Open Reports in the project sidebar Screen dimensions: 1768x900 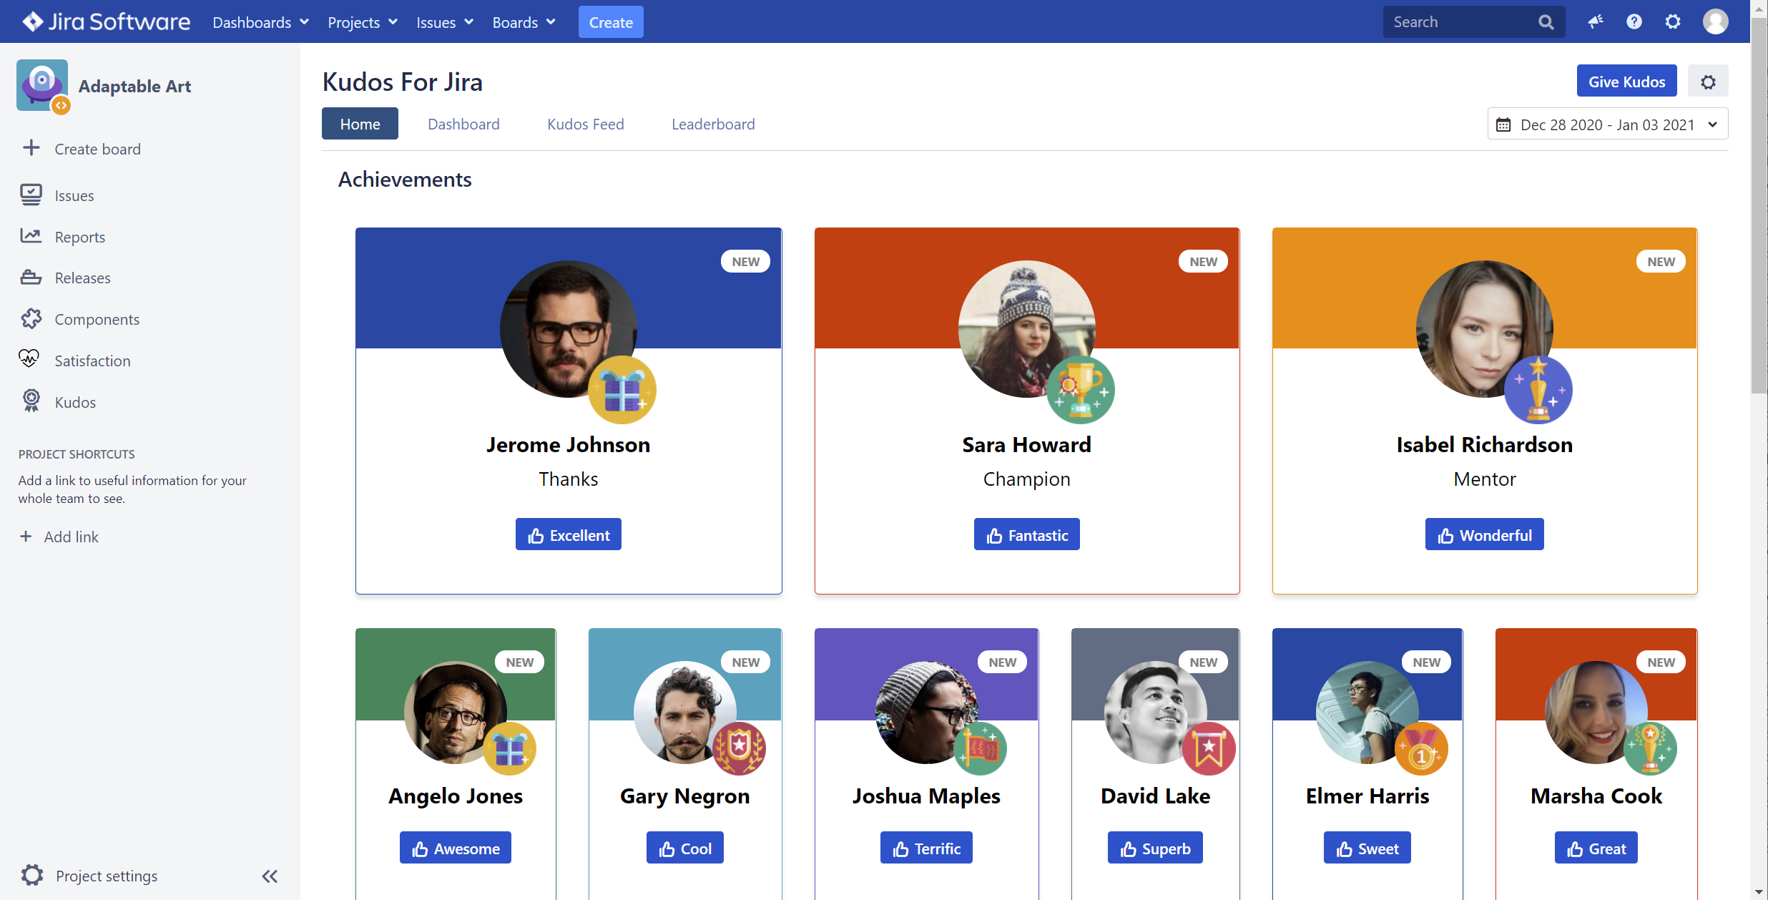(x=80, y=237)
